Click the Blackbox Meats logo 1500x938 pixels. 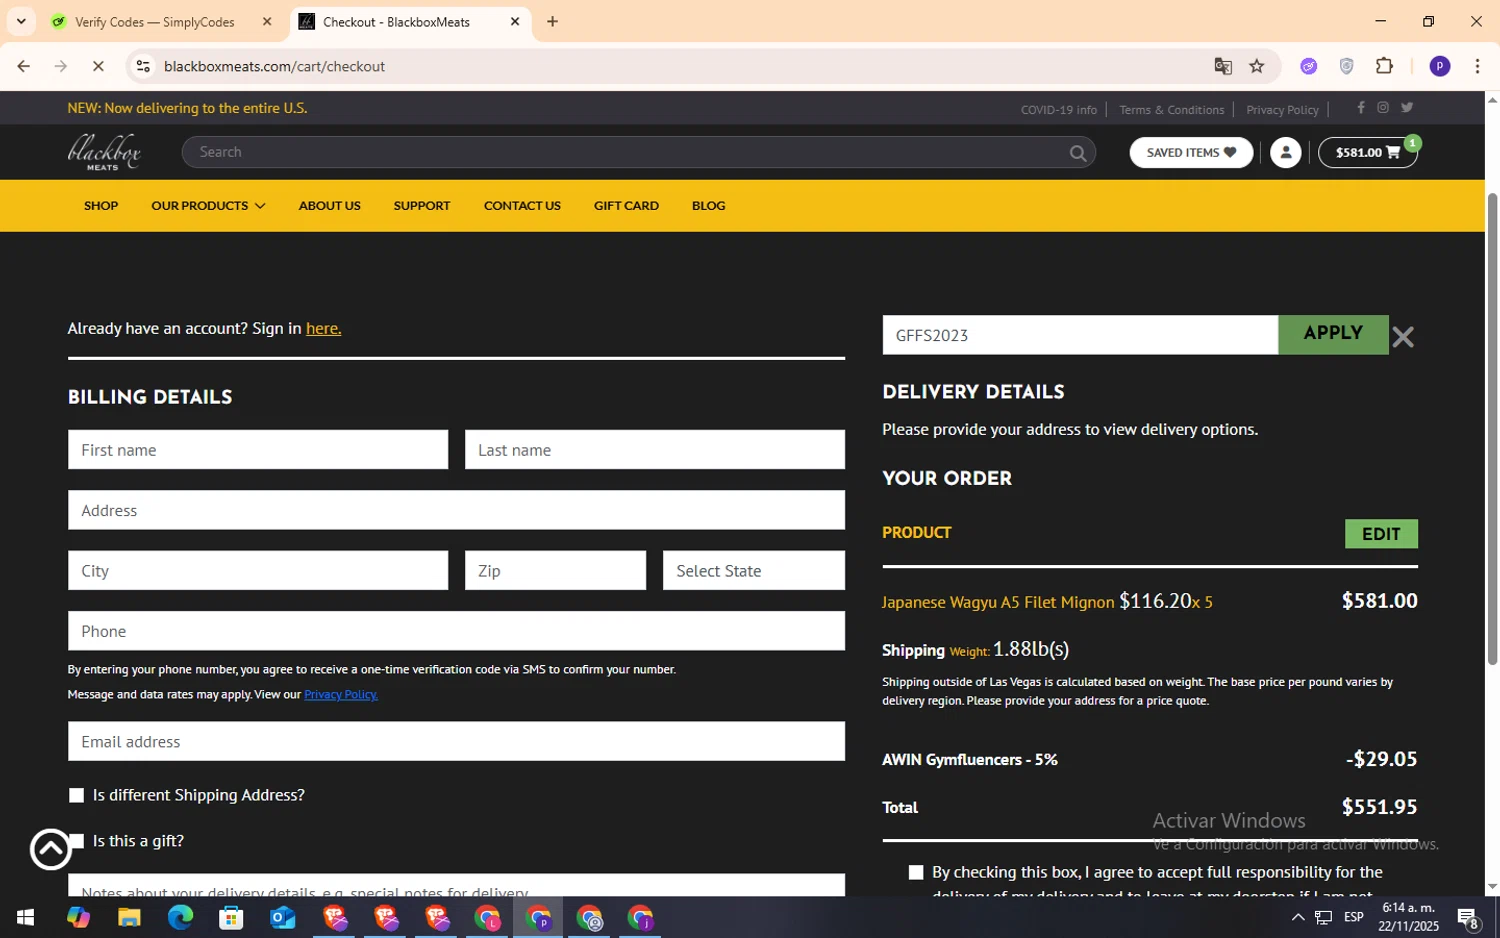tap(104, 152)
